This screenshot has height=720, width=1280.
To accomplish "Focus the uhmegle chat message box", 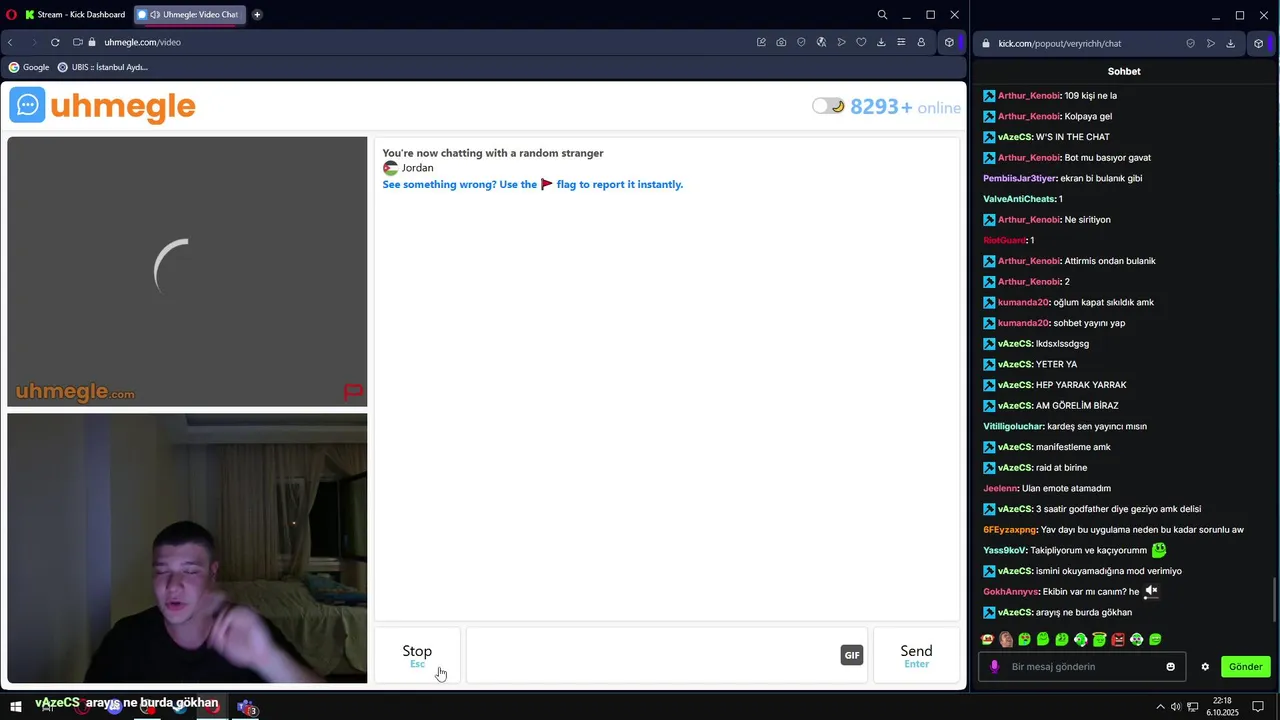I will [x=653, y=655].
